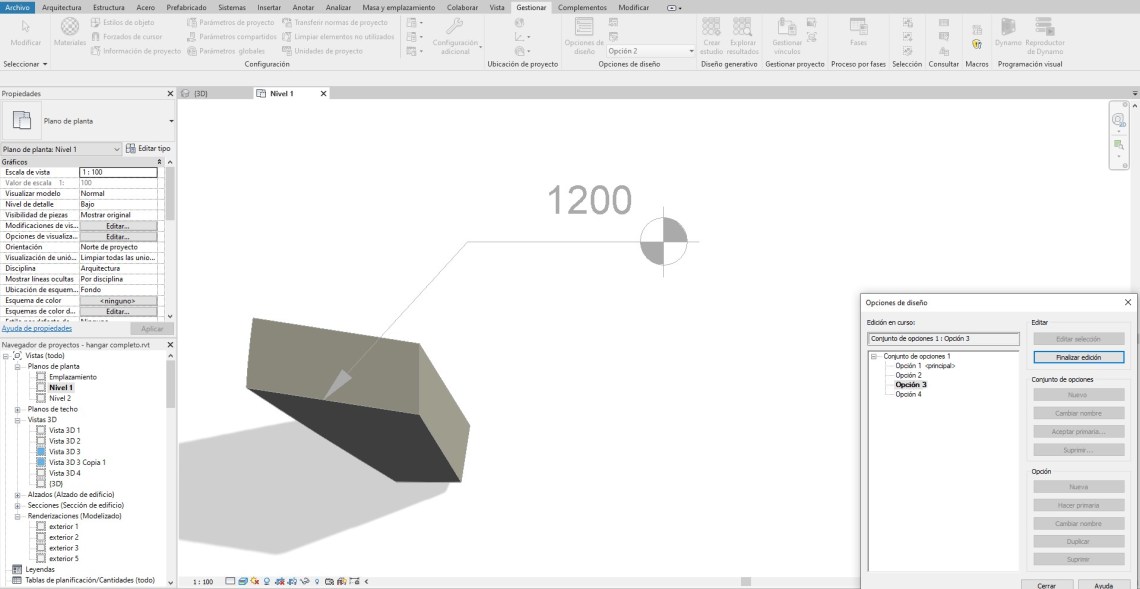Open the Ayuda de propiedades link
Screen dimensions: 1140x589
click(36, 328)
